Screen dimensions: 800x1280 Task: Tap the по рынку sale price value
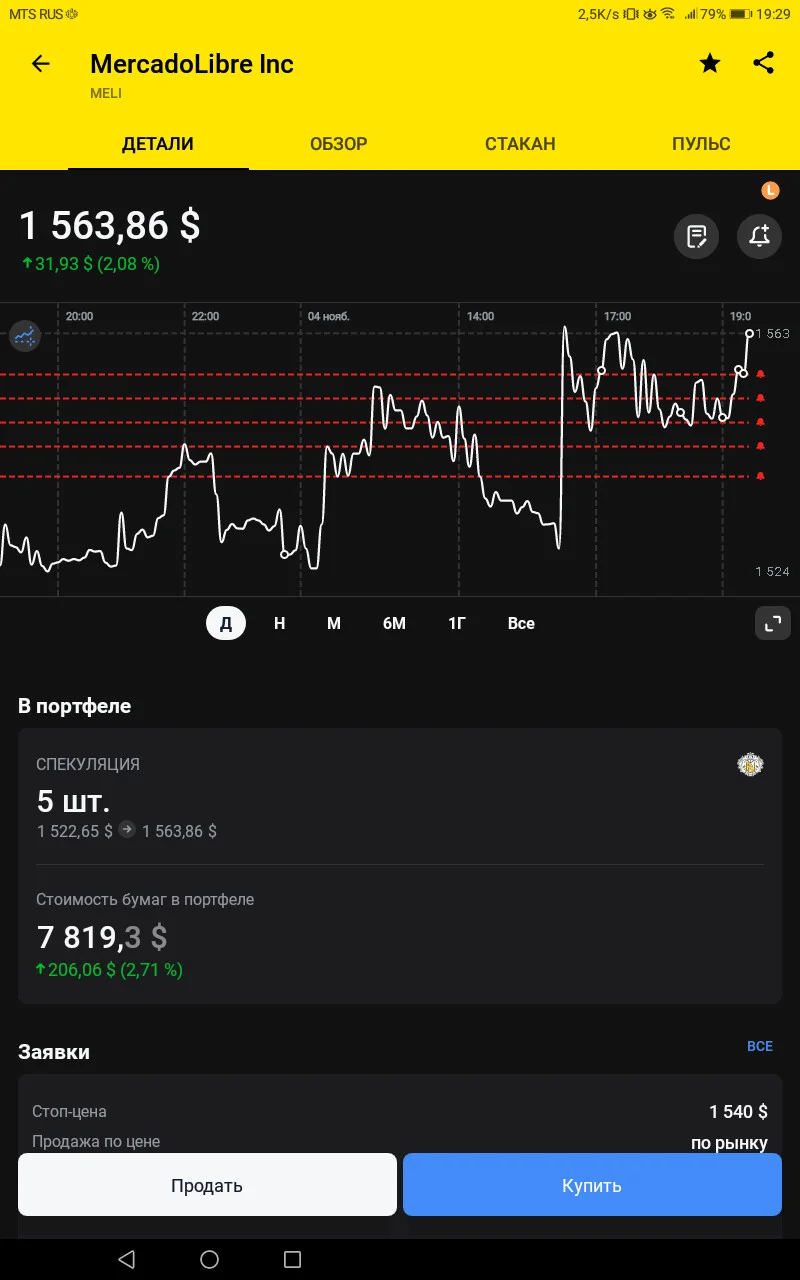(x=729, y=1143)
